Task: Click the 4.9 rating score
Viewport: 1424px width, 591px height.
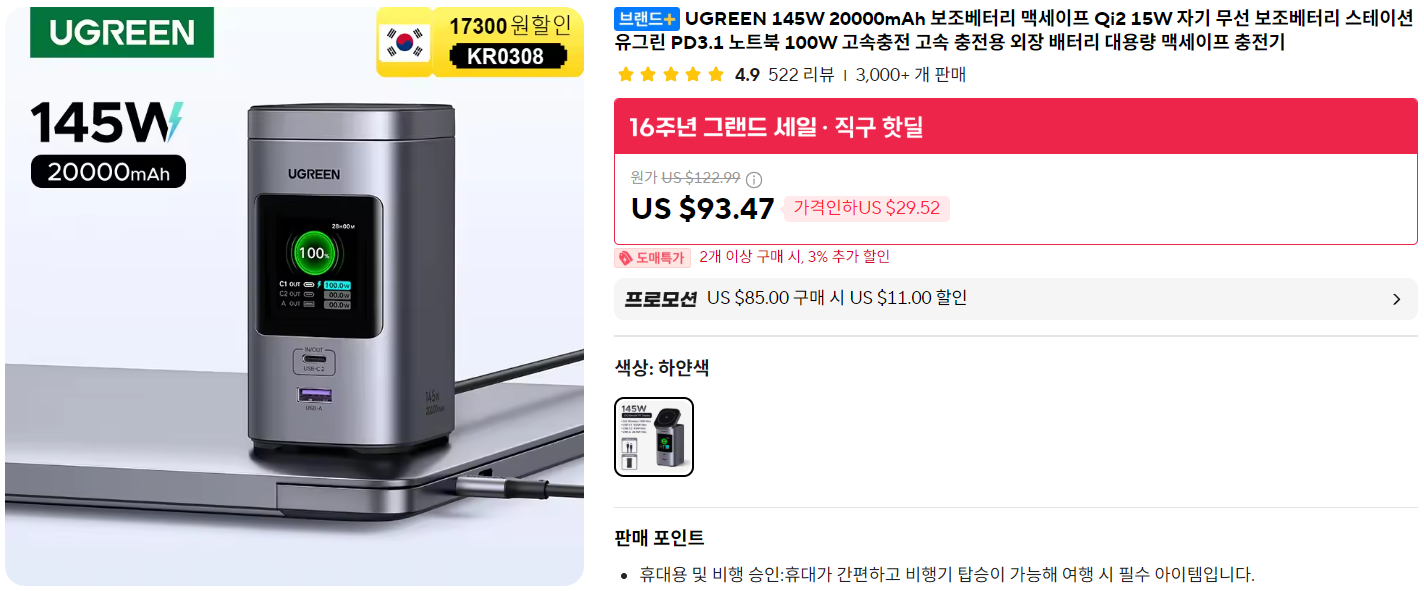Action: 747,75
